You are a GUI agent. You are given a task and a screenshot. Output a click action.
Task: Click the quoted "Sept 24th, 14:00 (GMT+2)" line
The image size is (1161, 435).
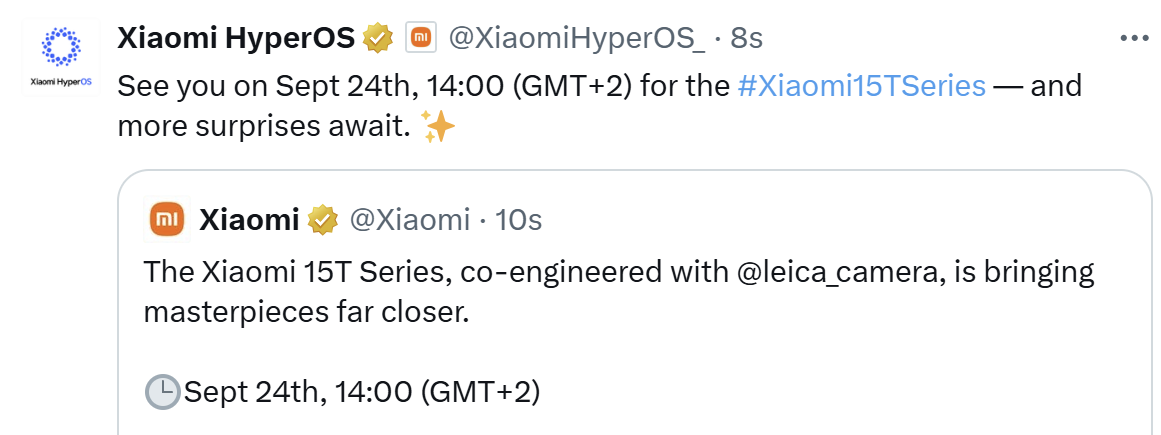point(362,392)
